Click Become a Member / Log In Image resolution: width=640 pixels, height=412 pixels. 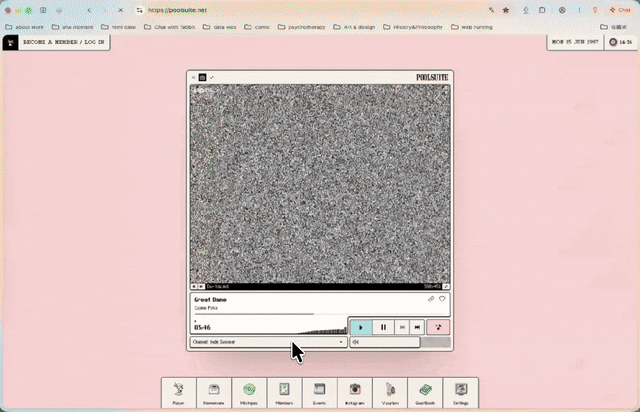click(x=64, y=42)
